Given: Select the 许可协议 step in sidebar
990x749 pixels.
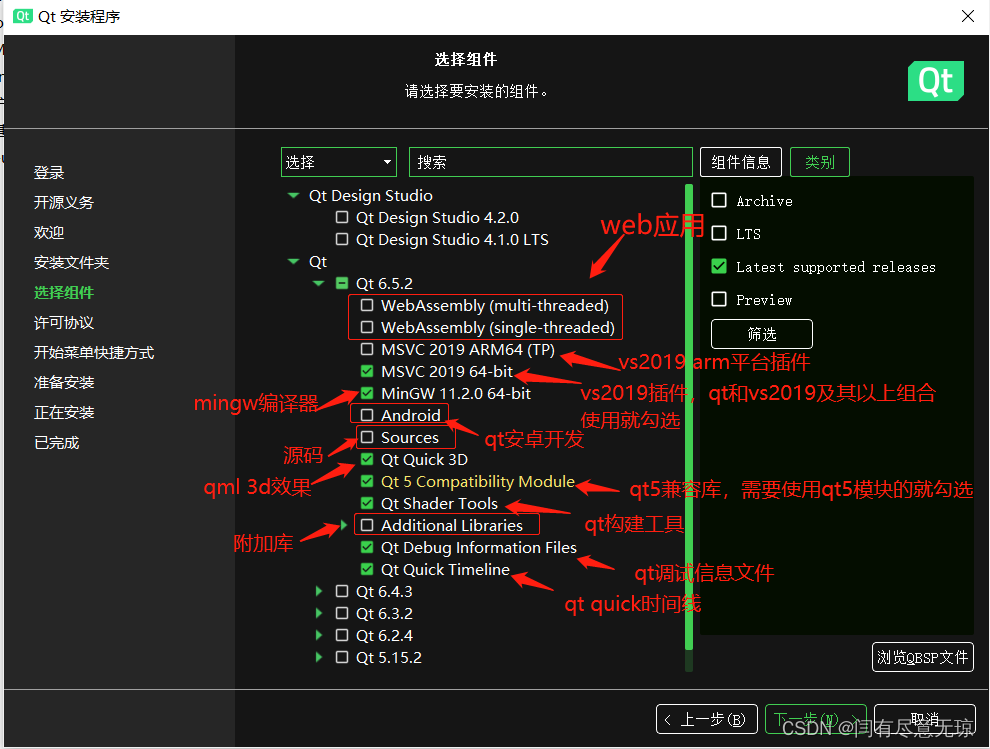Looking at the screenshot, I should [64, 322].
